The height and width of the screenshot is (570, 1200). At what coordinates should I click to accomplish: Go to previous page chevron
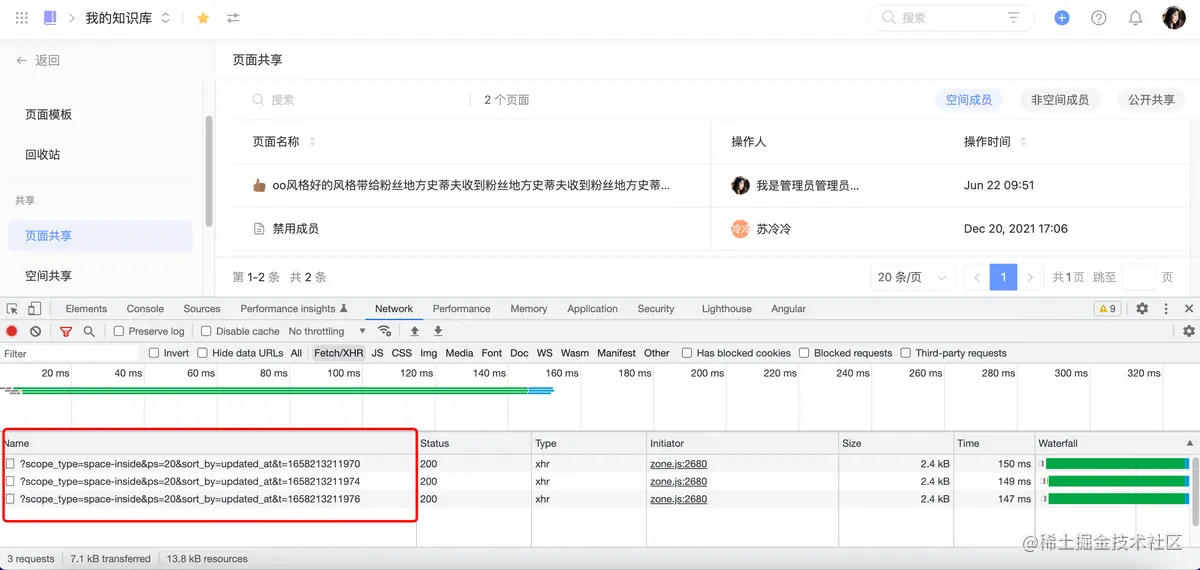[977, 277]
